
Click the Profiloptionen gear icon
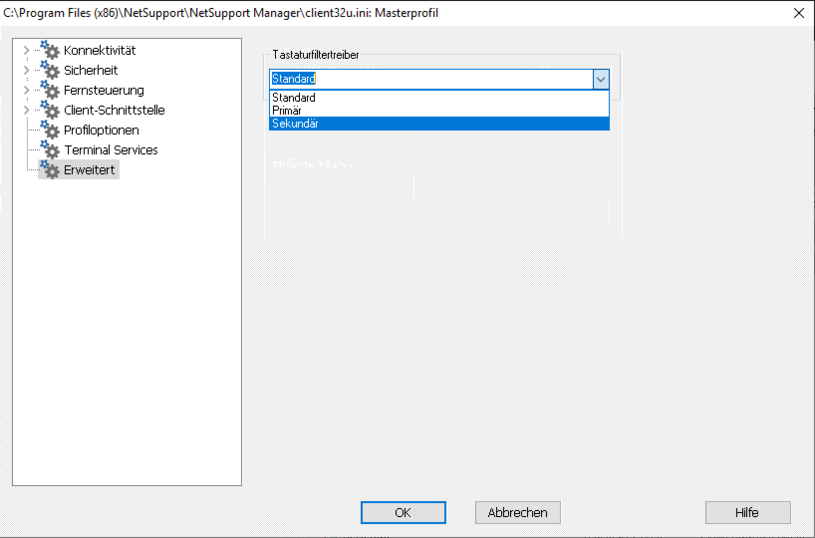[50, 130]
